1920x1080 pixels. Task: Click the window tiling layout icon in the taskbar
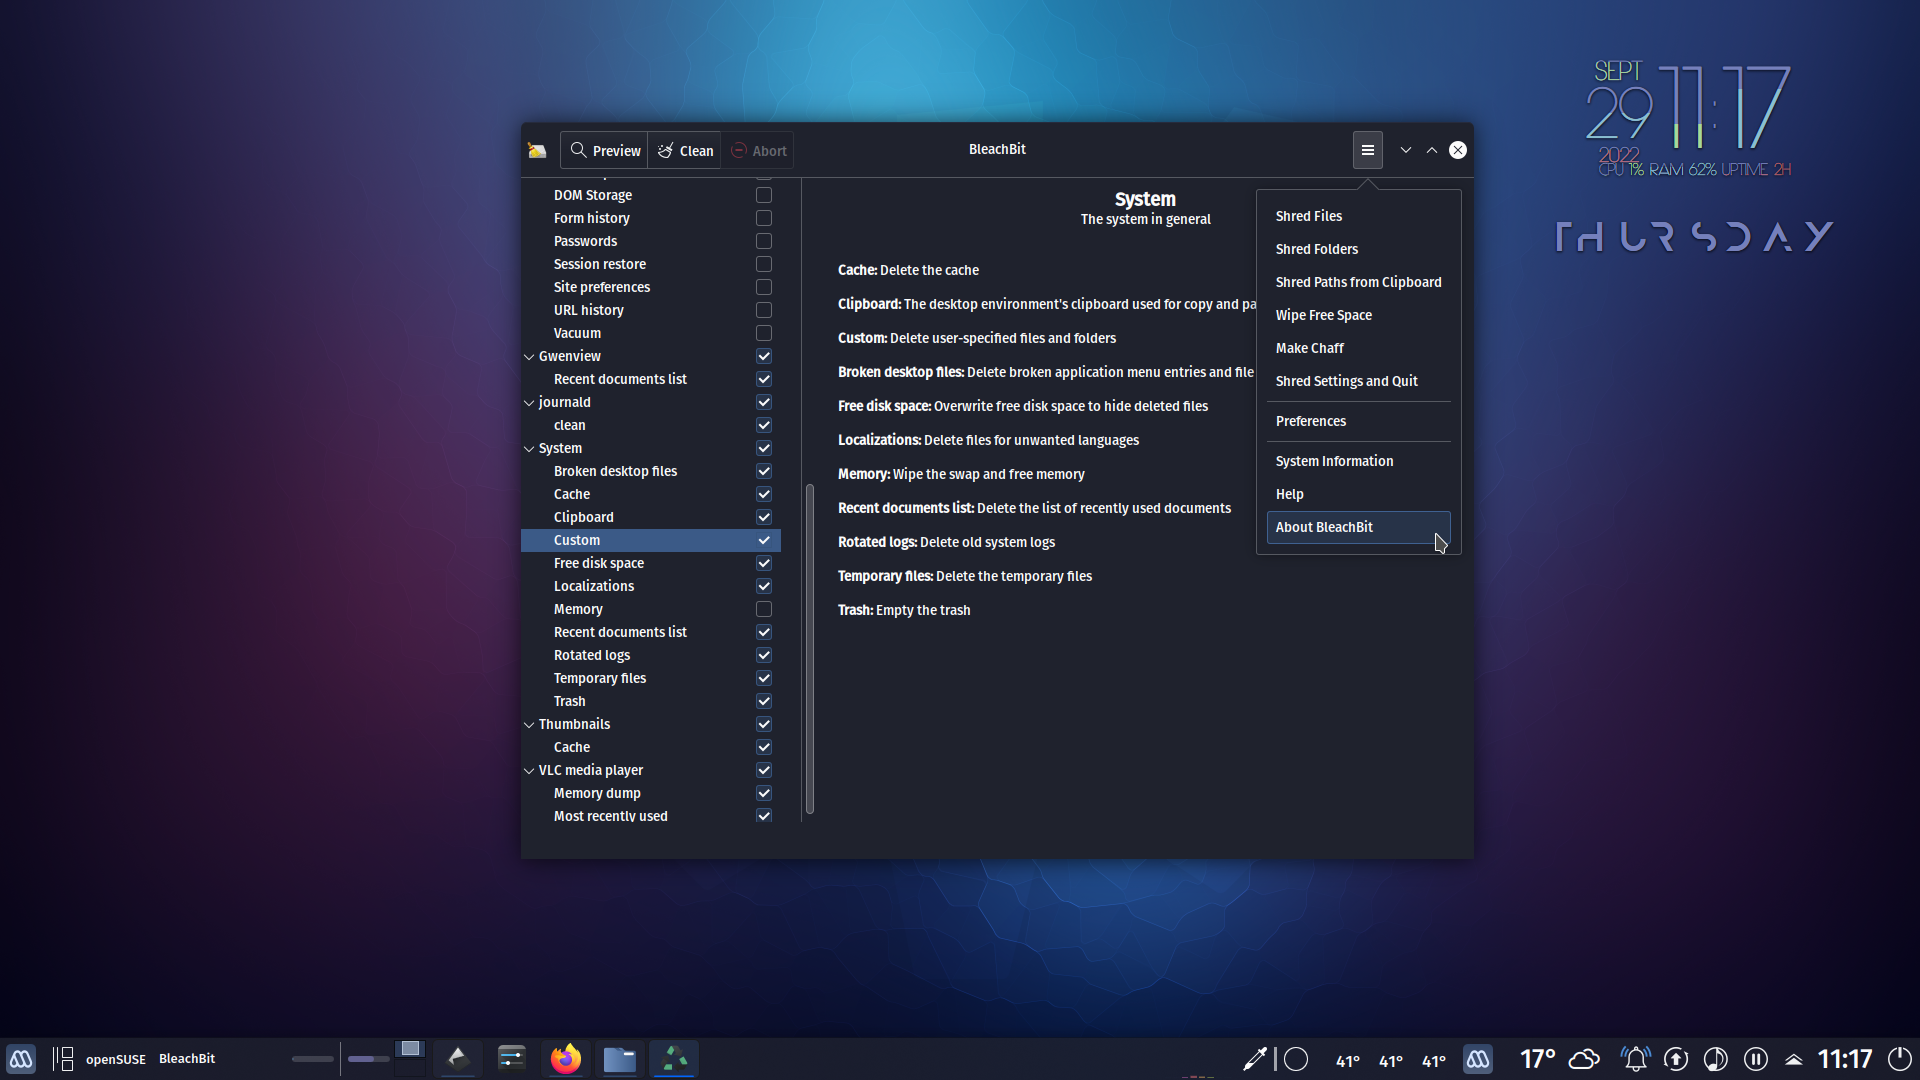[63, 1059]
